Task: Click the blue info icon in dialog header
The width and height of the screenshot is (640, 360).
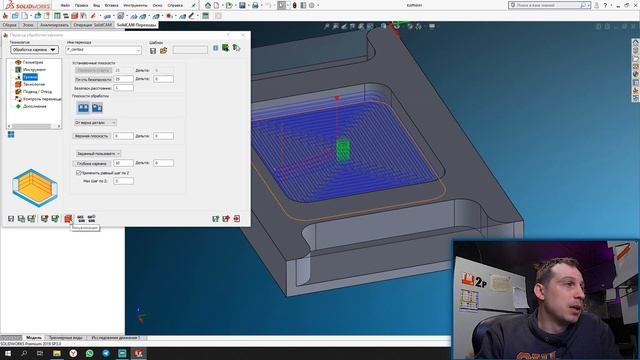Action: [x=216, y=48]
